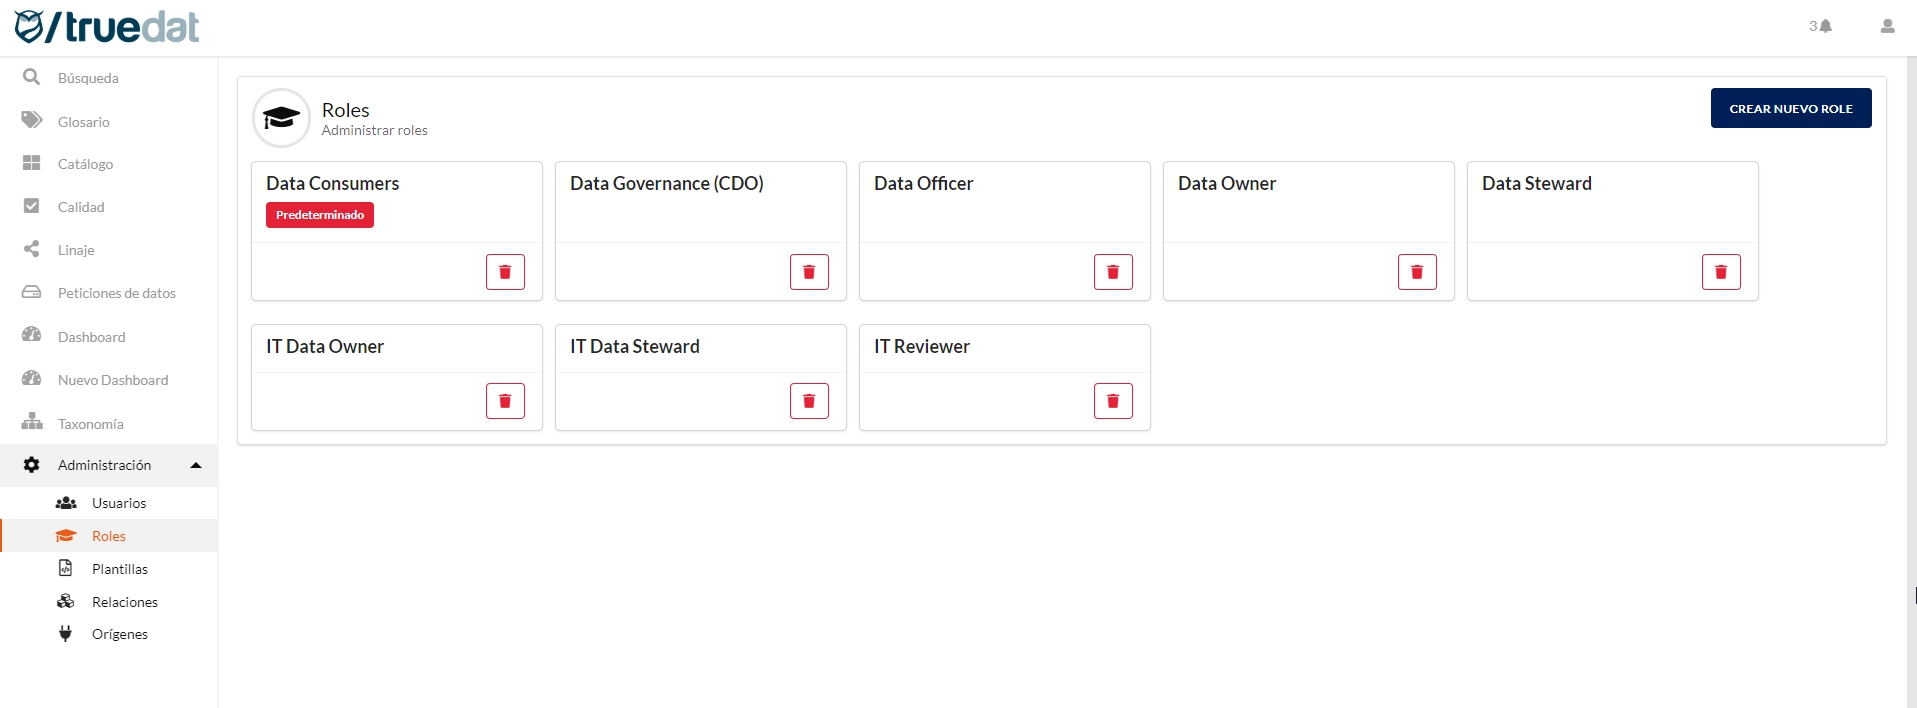Image resolution: width=1917 pixels, height=708 pixels.
Task: Delete the Data Steward role
Action: [x=1721, y=272]
